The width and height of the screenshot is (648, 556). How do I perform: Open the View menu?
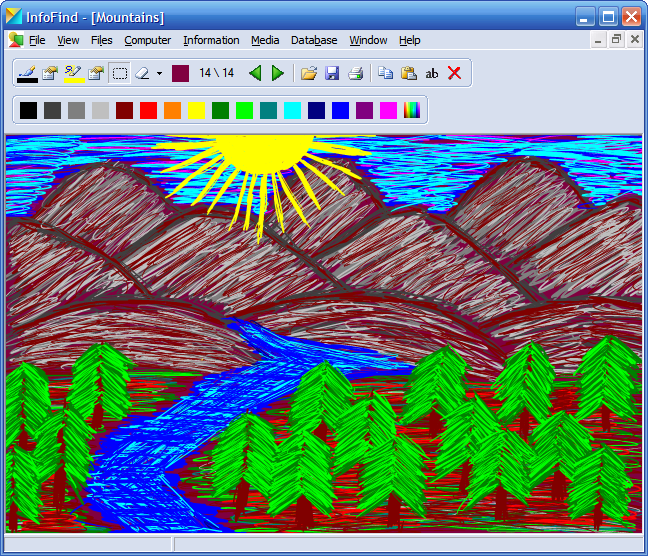[x=68, y=40]
